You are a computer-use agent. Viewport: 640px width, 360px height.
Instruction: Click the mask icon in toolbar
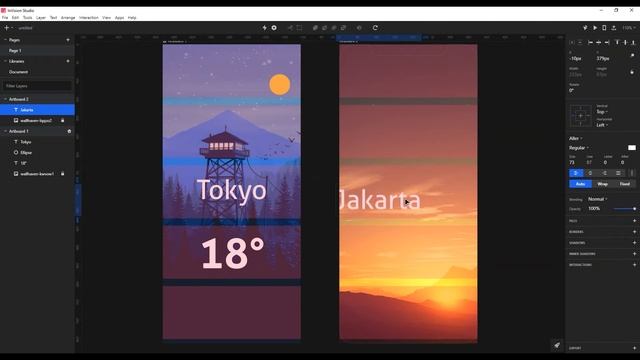tap(359, 28)
